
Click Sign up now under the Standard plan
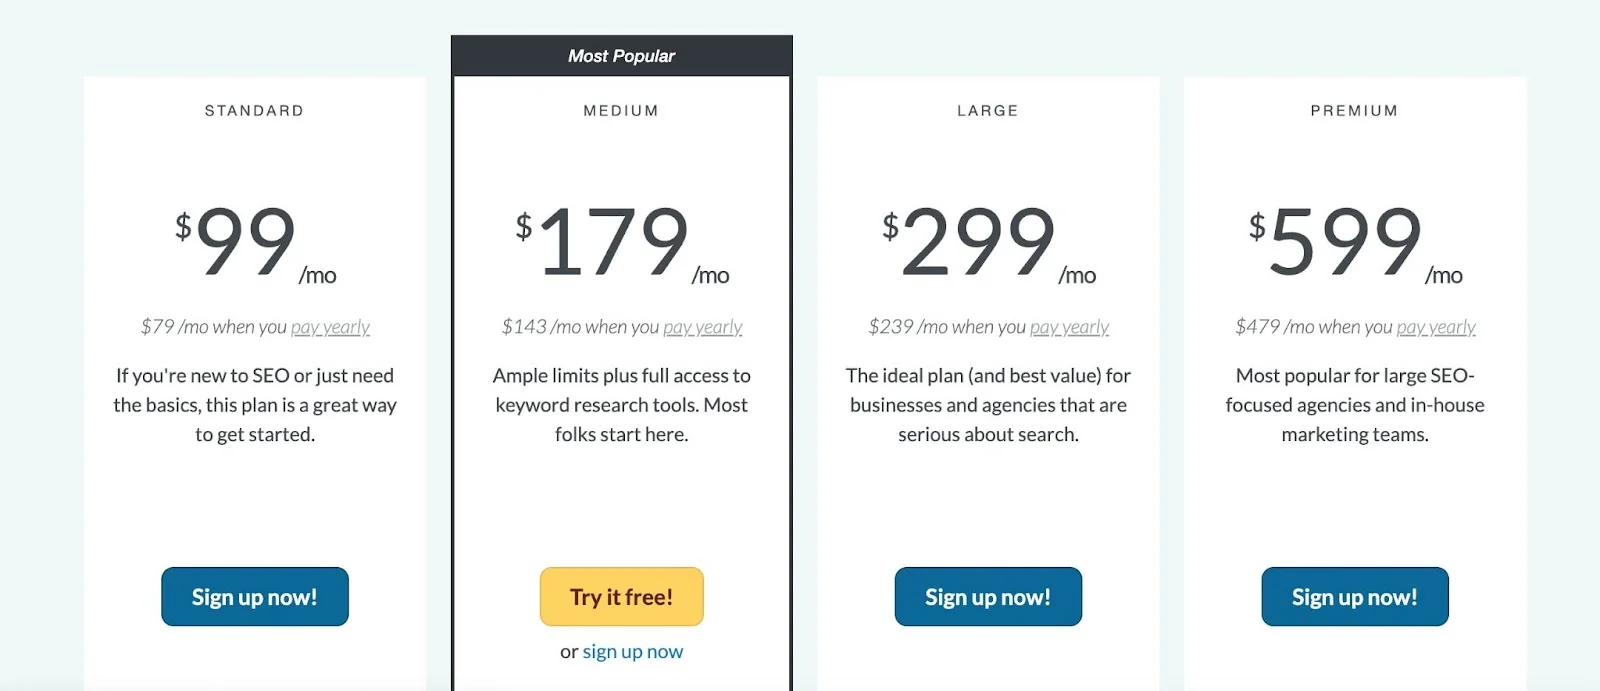255,597
